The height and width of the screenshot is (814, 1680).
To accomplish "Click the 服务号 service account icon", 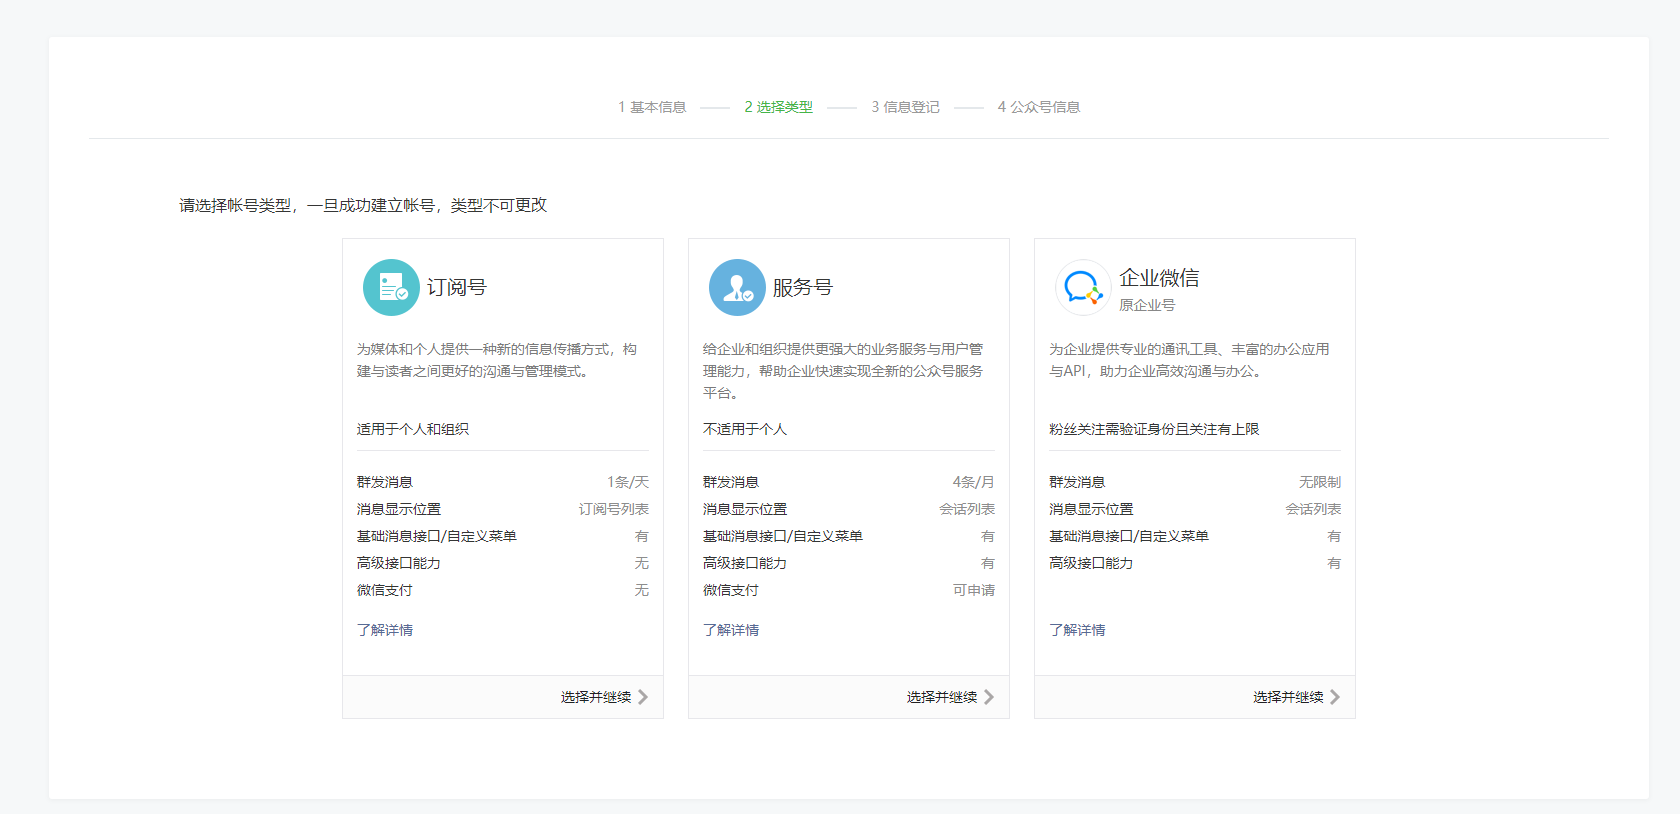I will click(x=737, y=287).
